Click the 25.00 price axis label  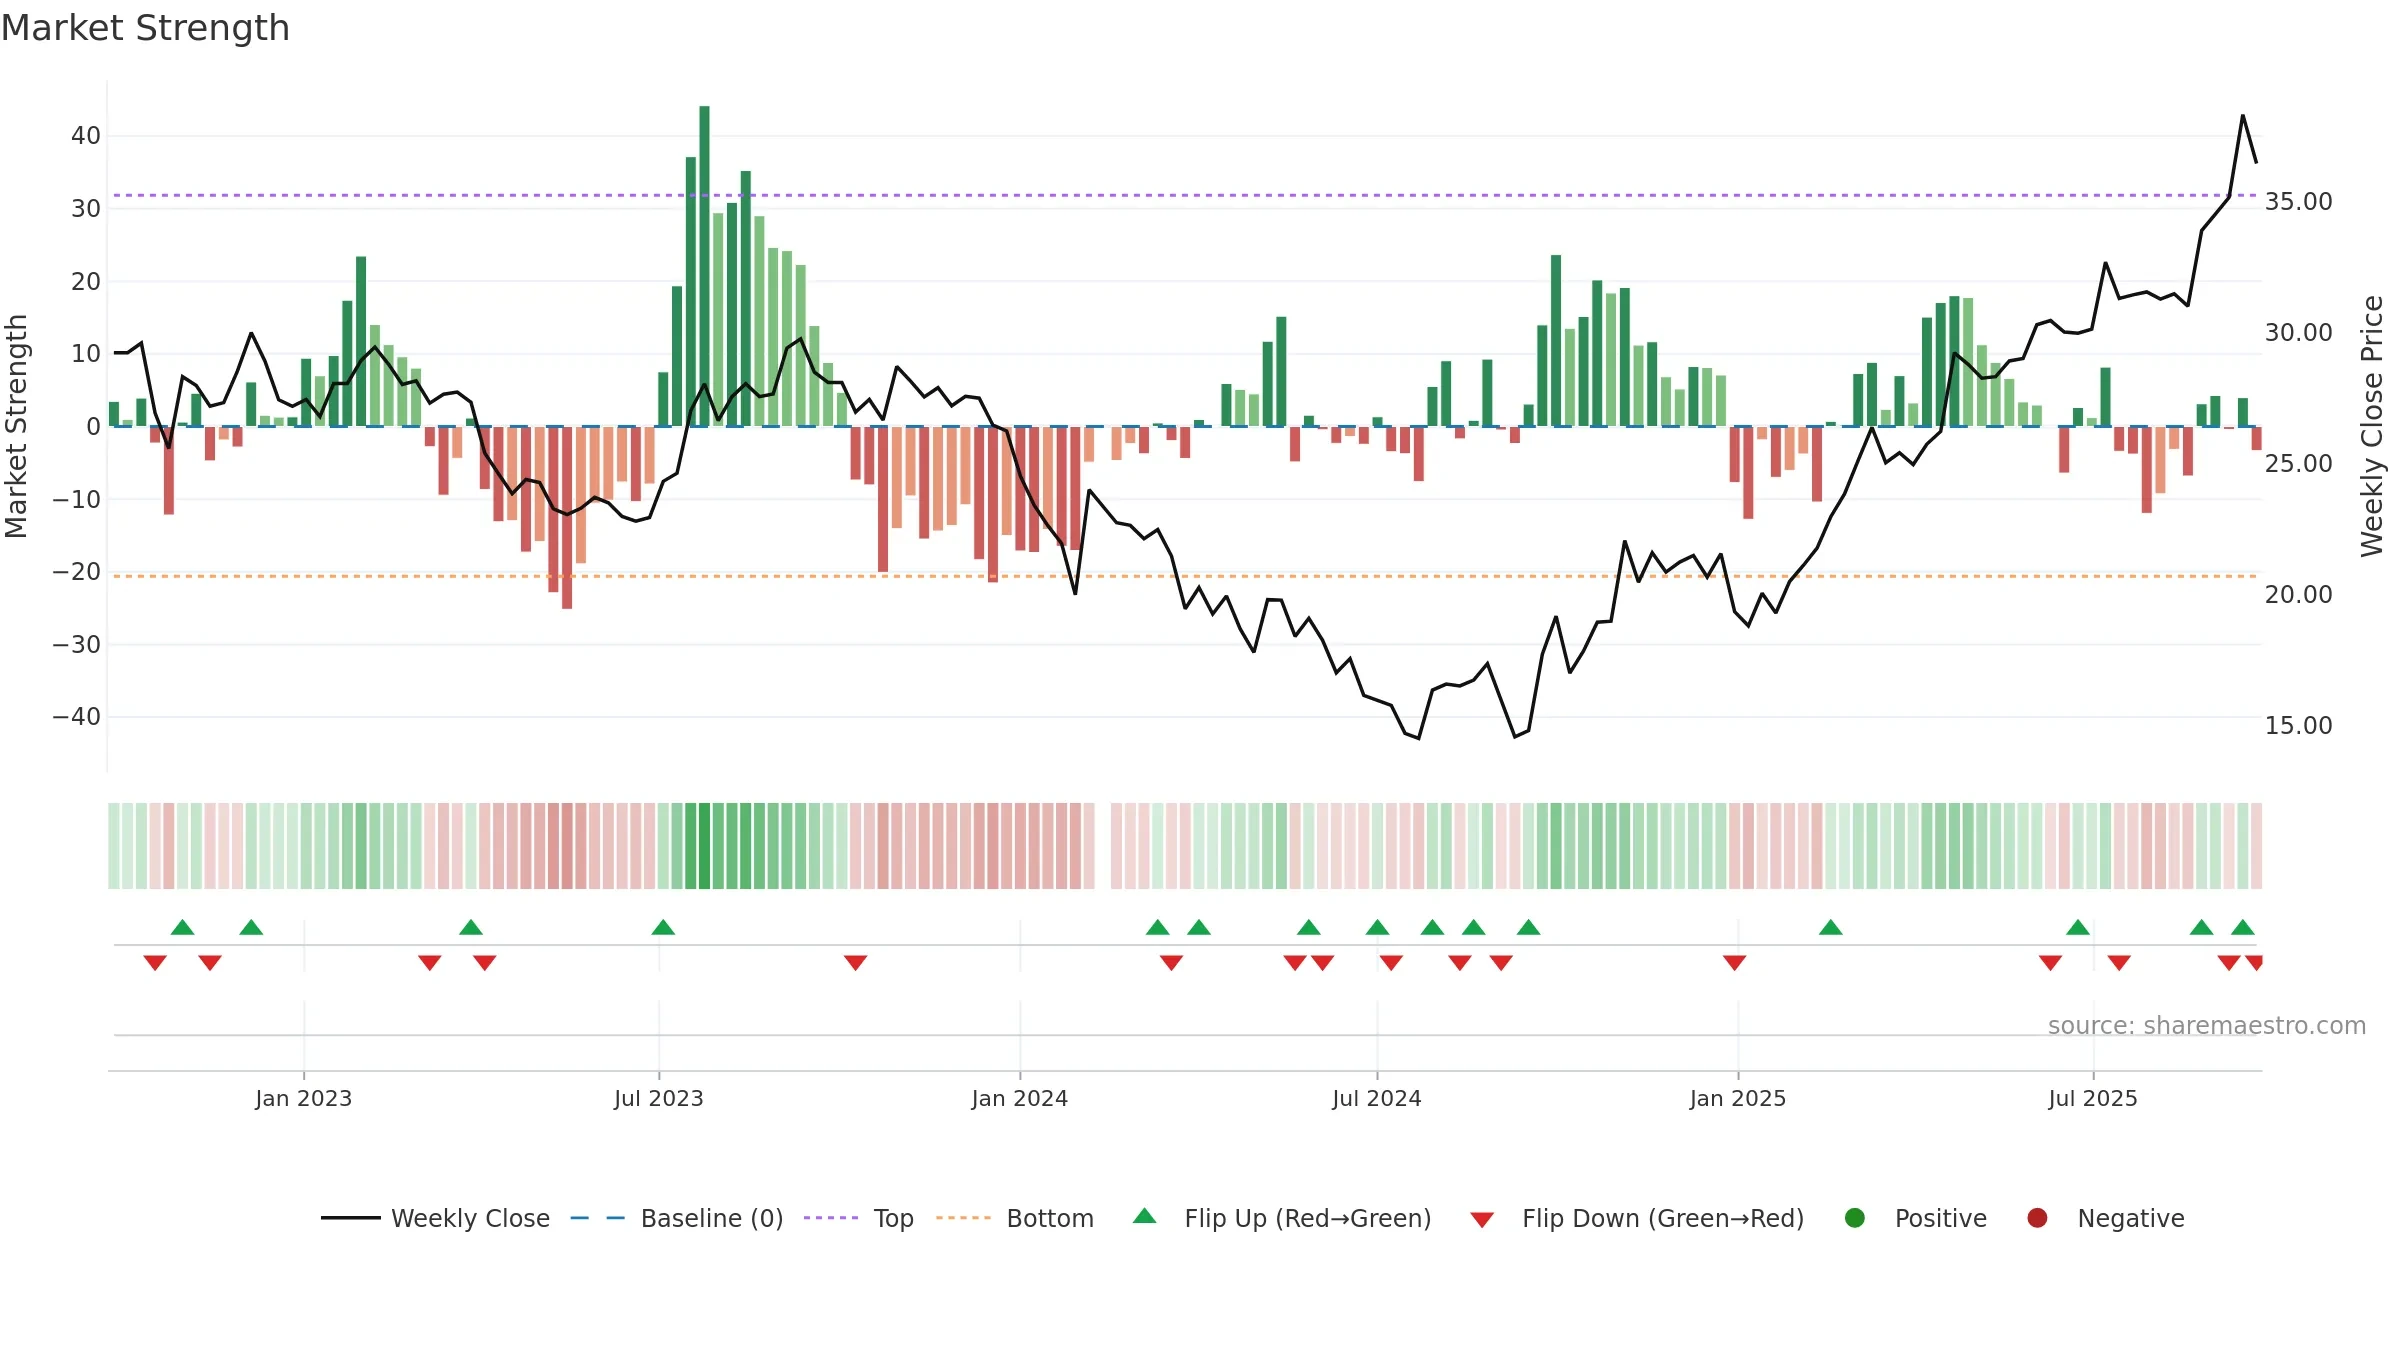(x=2298, y=464)
